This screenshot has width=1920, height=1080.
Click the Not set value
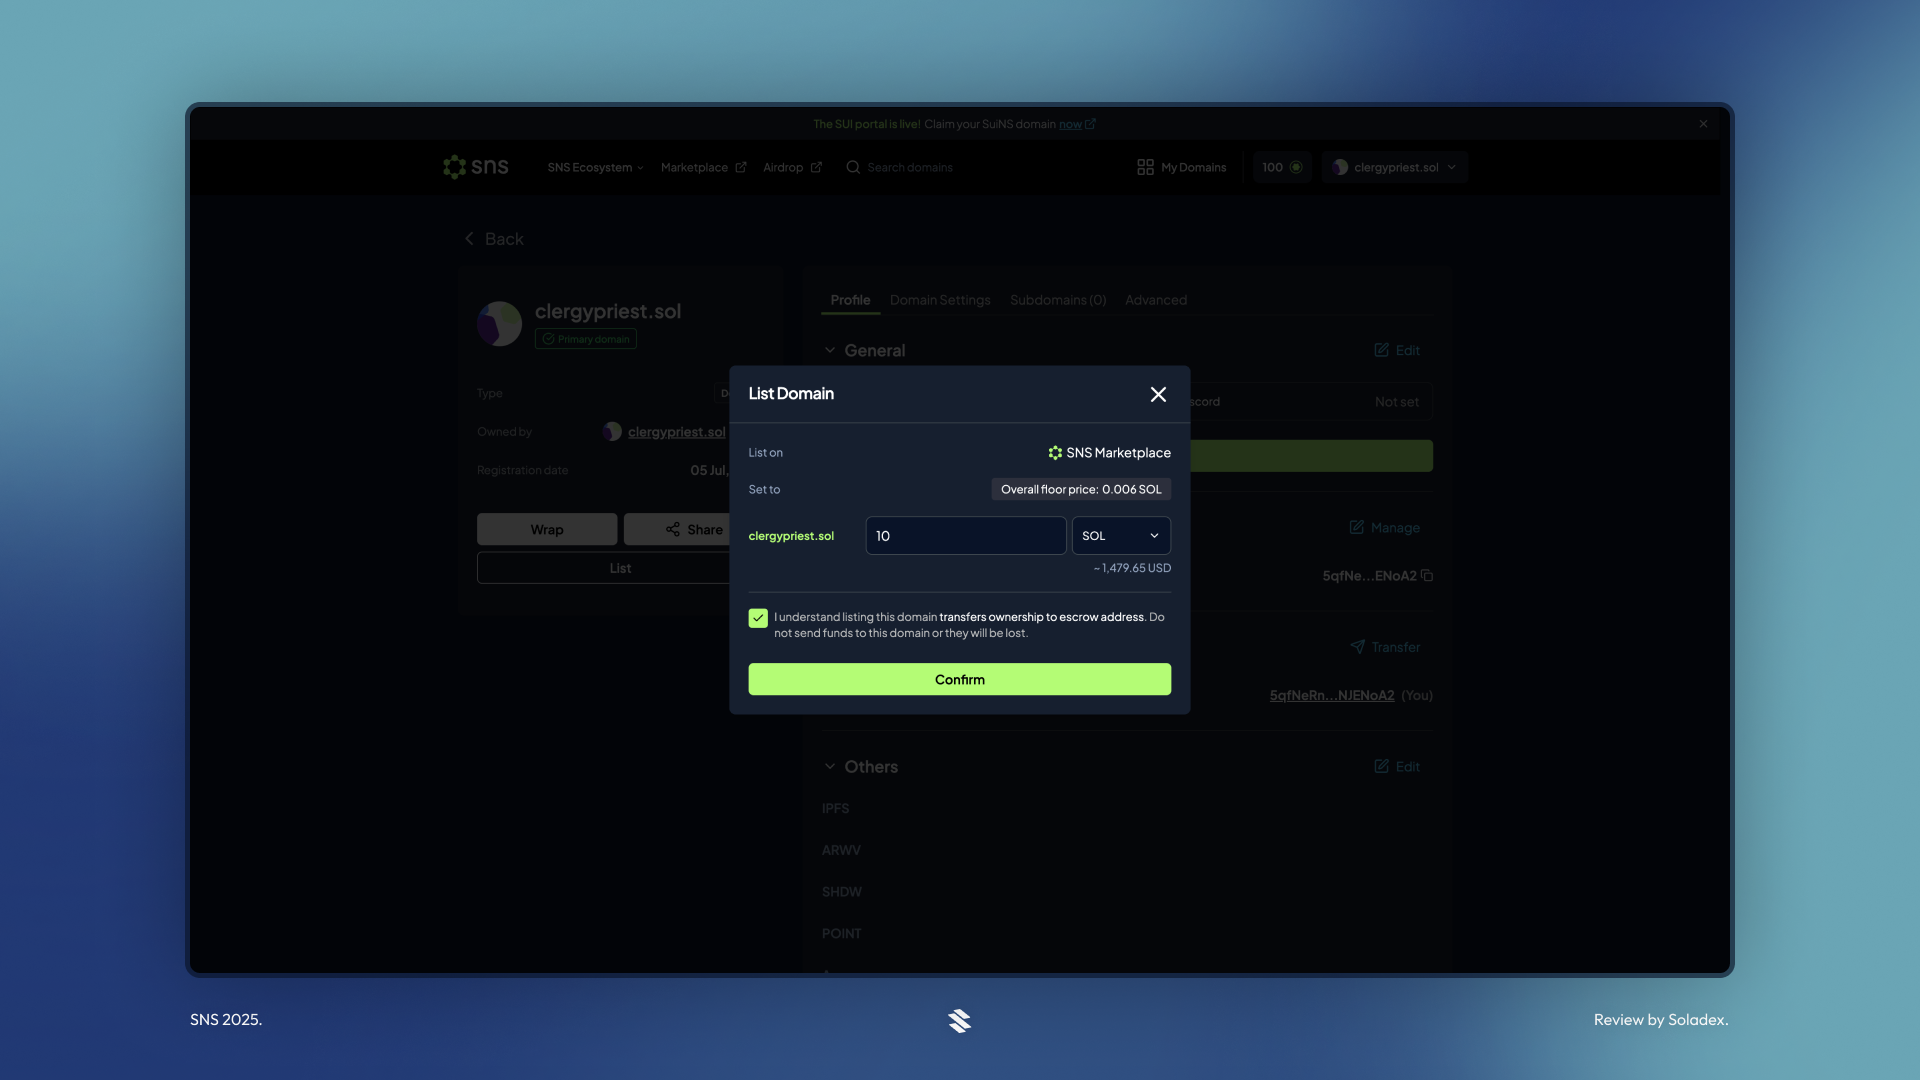(x=1397, y=402)
